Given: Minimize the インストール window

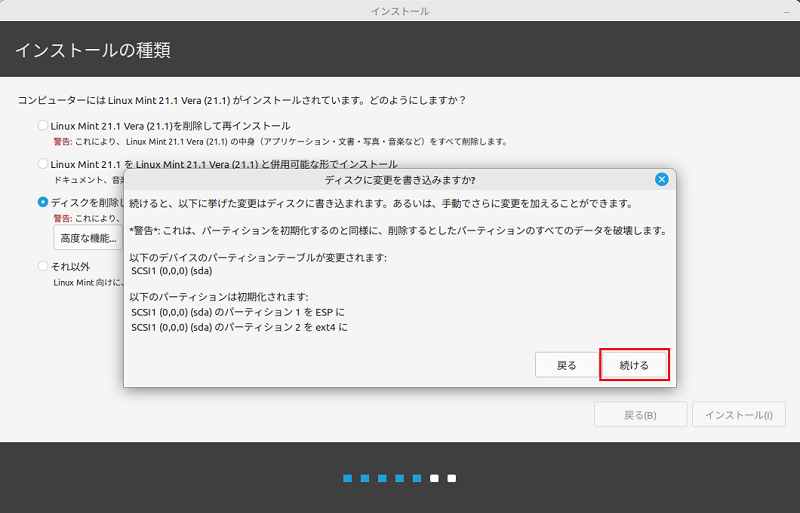Looking at the screenshot, I should pyautogui.click(x=786, y=11).
